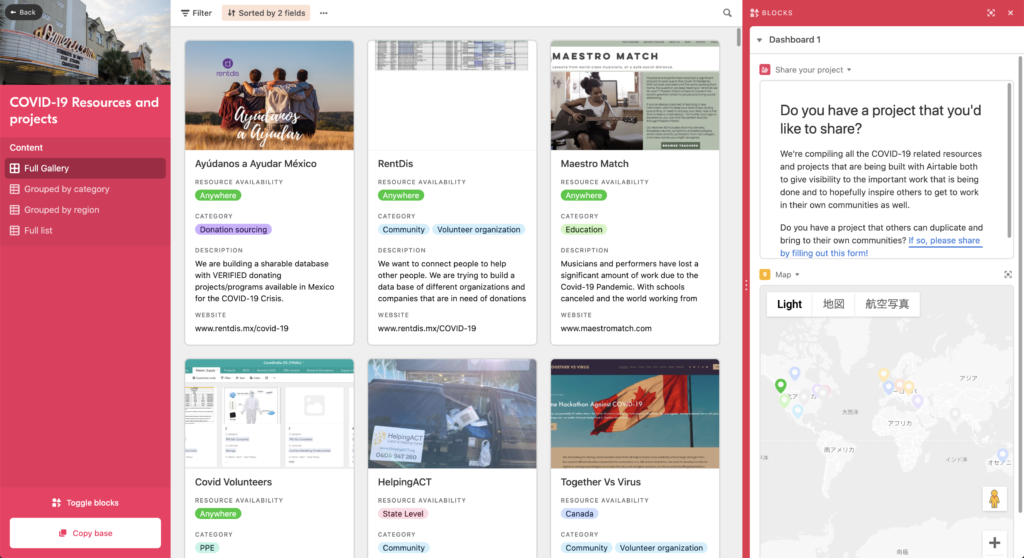
Task: Click the Share your project block icon
Action: (x=765, y=69)
